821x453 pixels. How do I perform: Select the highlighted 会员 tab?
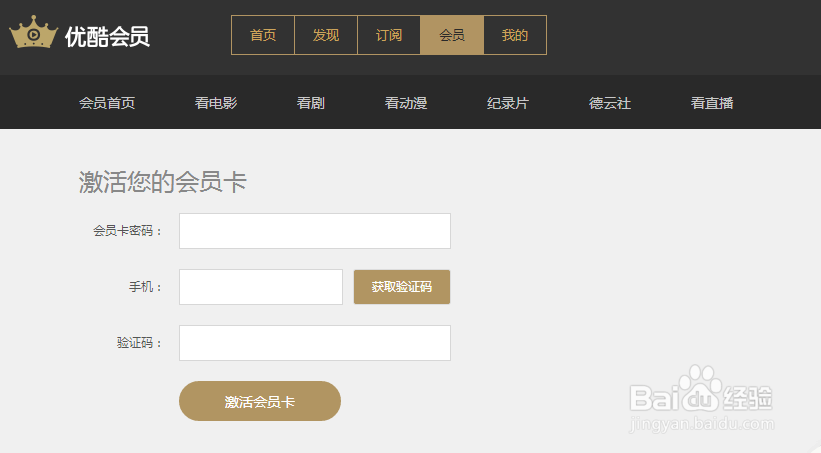(452, 35)
